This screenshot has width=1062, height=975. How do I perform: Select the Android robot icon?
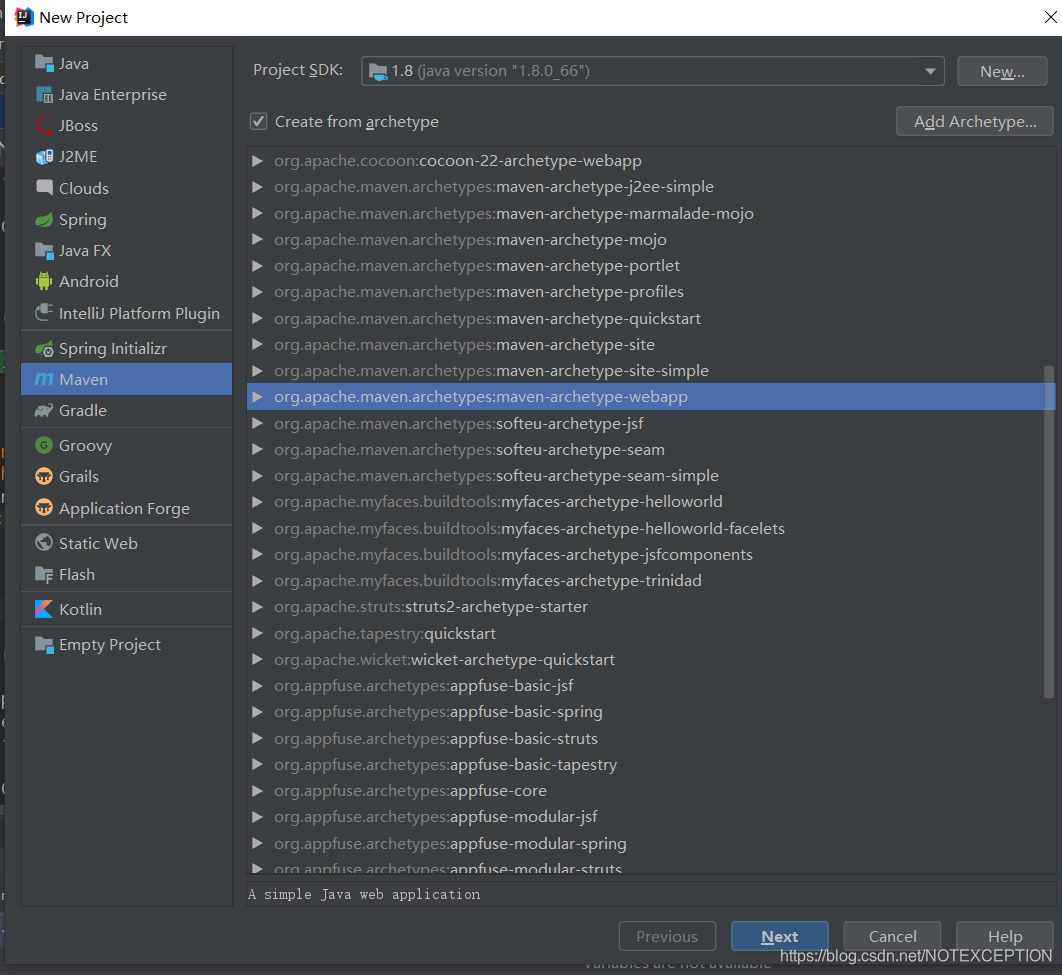coord(44,281)
